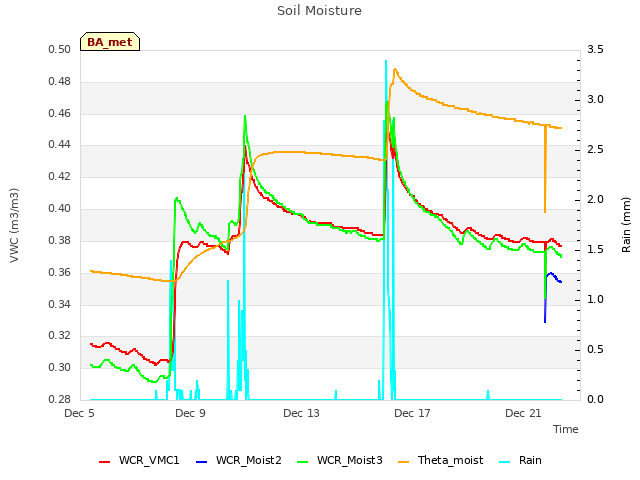Click the 1.0 rain axis value

click(595, 300)
